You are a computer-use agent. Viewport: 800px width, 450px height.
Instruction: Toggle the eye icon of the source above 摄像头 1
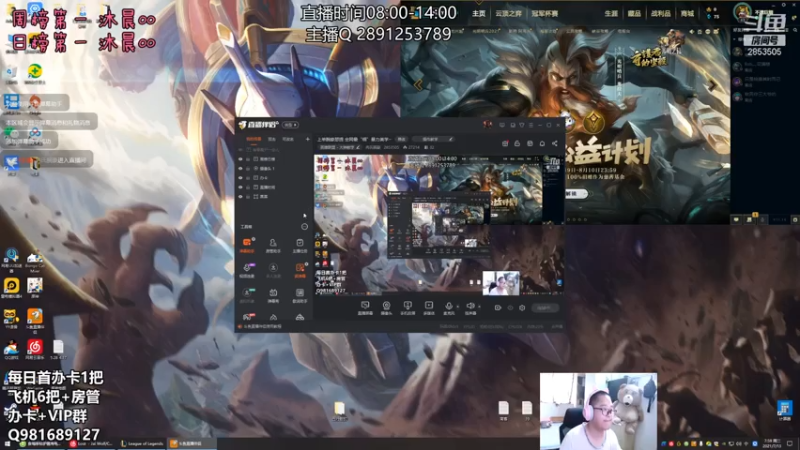coord(241,159)
